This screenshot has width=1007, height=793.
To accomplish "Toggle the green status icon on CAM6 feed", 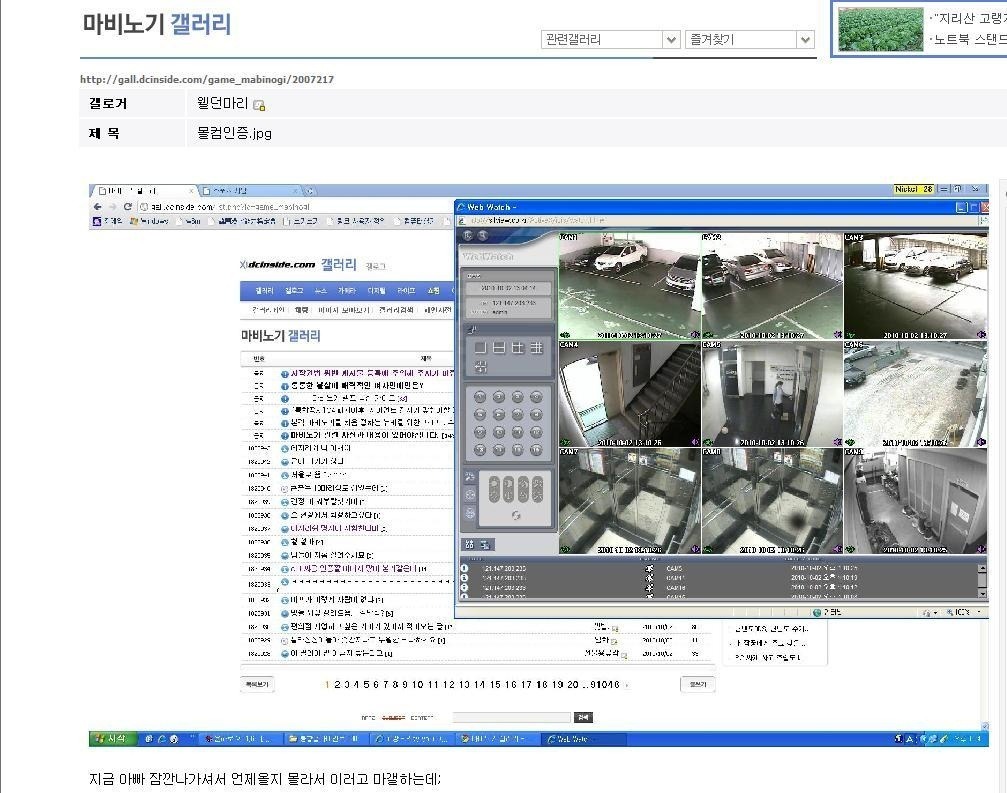I will pos(850,442).
